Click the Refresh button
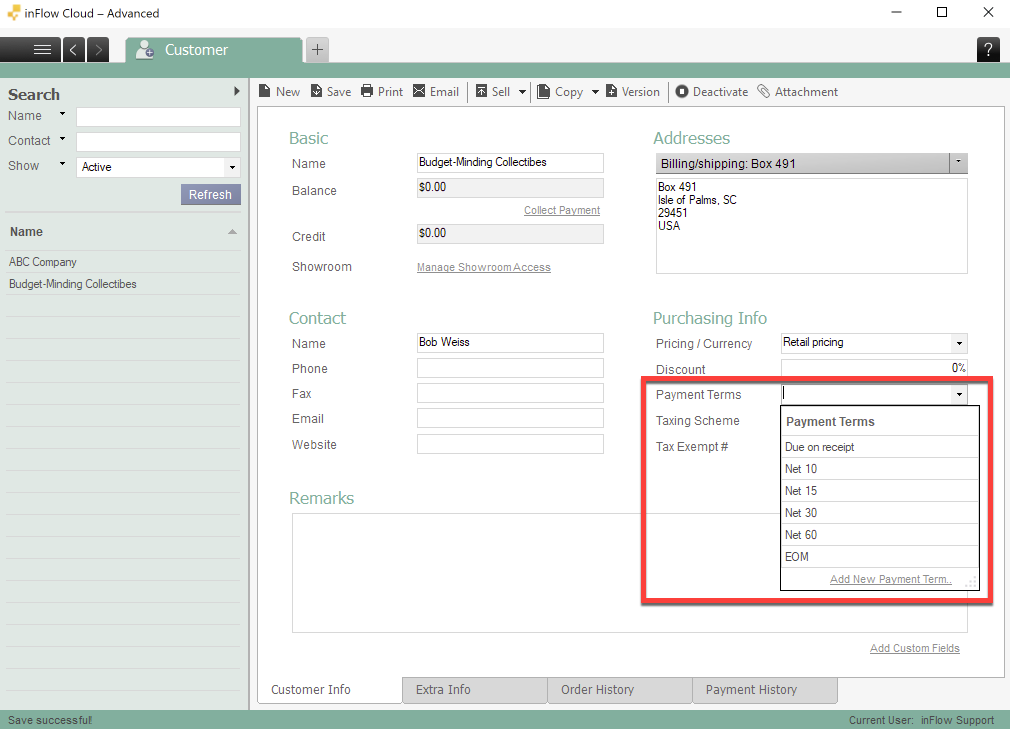 point(211,194)
